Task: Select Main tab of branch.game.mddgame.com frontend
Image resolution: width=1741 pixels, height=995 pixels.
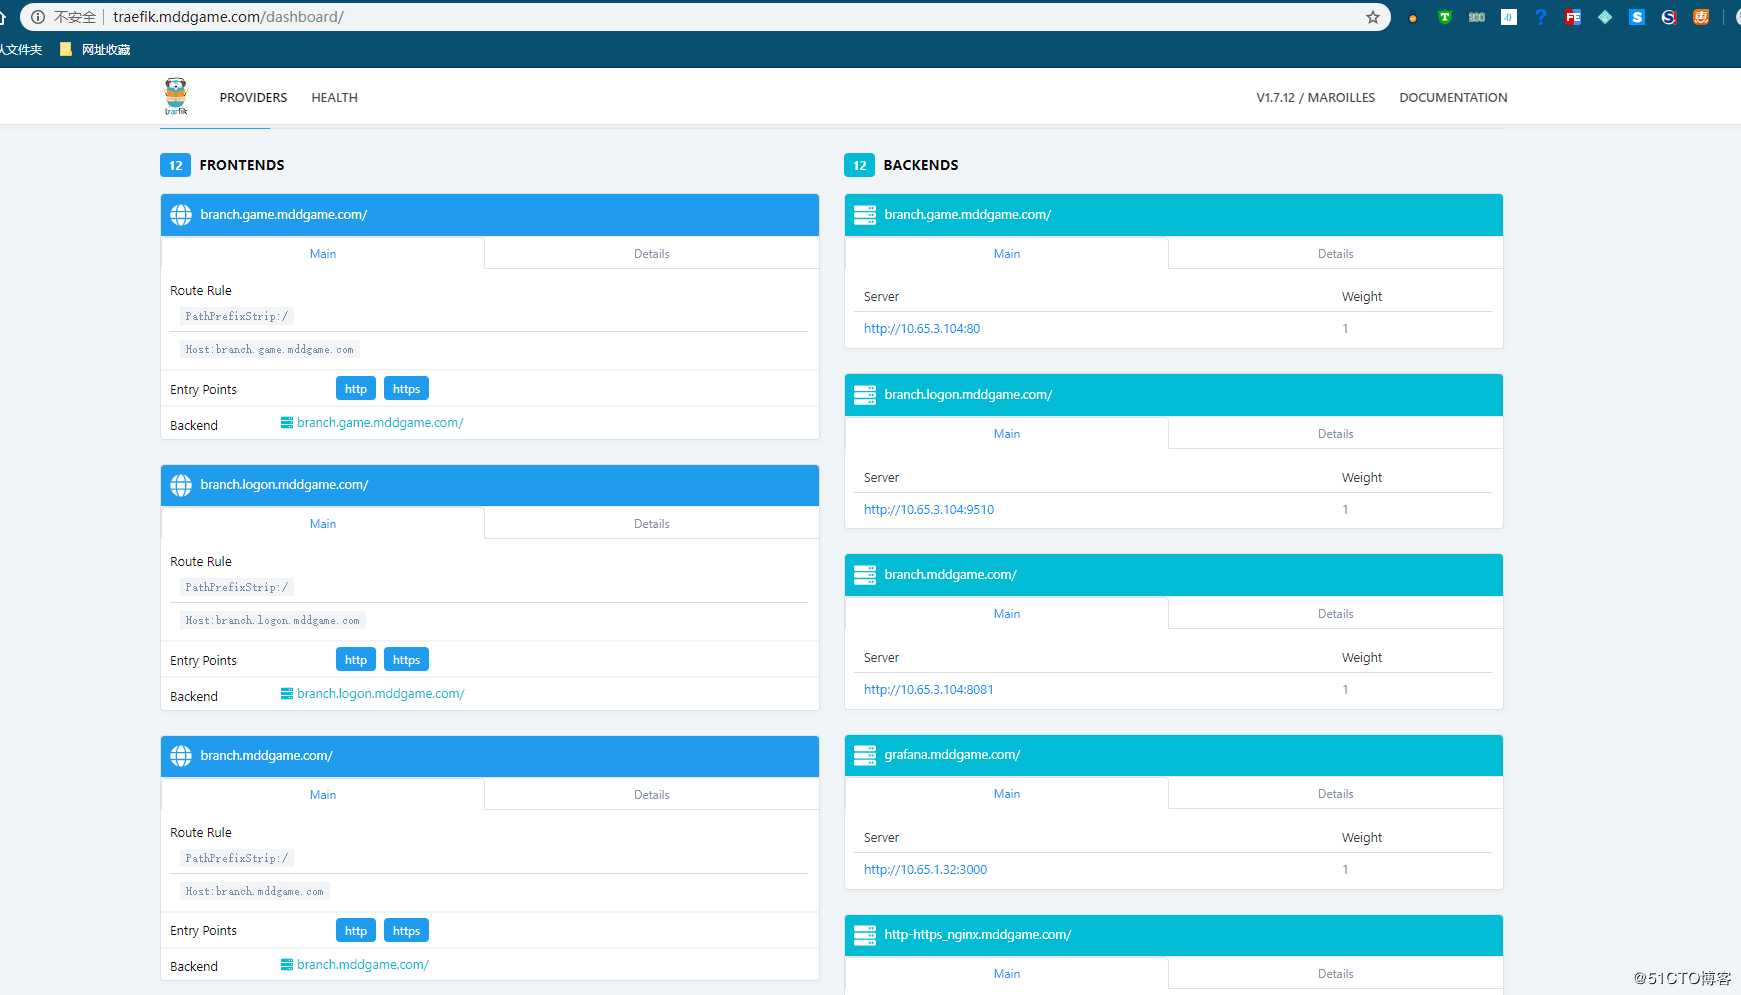Action: 322,253
